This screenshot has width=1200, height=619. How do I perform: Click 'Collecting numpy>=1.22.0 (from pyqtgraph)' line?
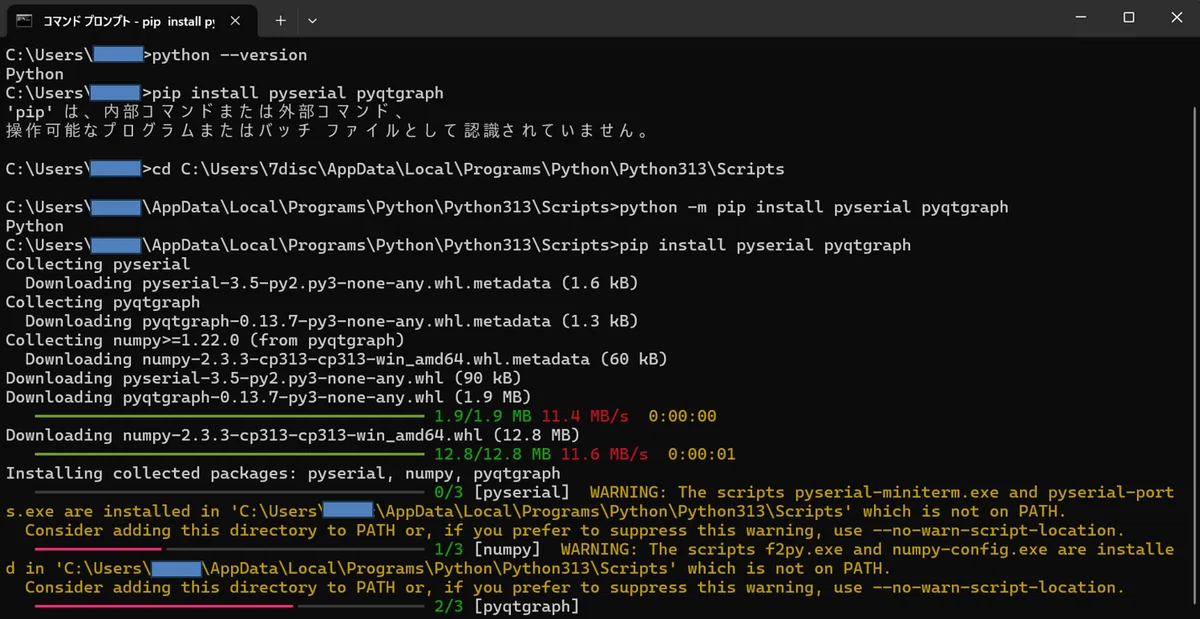point(205,340)
